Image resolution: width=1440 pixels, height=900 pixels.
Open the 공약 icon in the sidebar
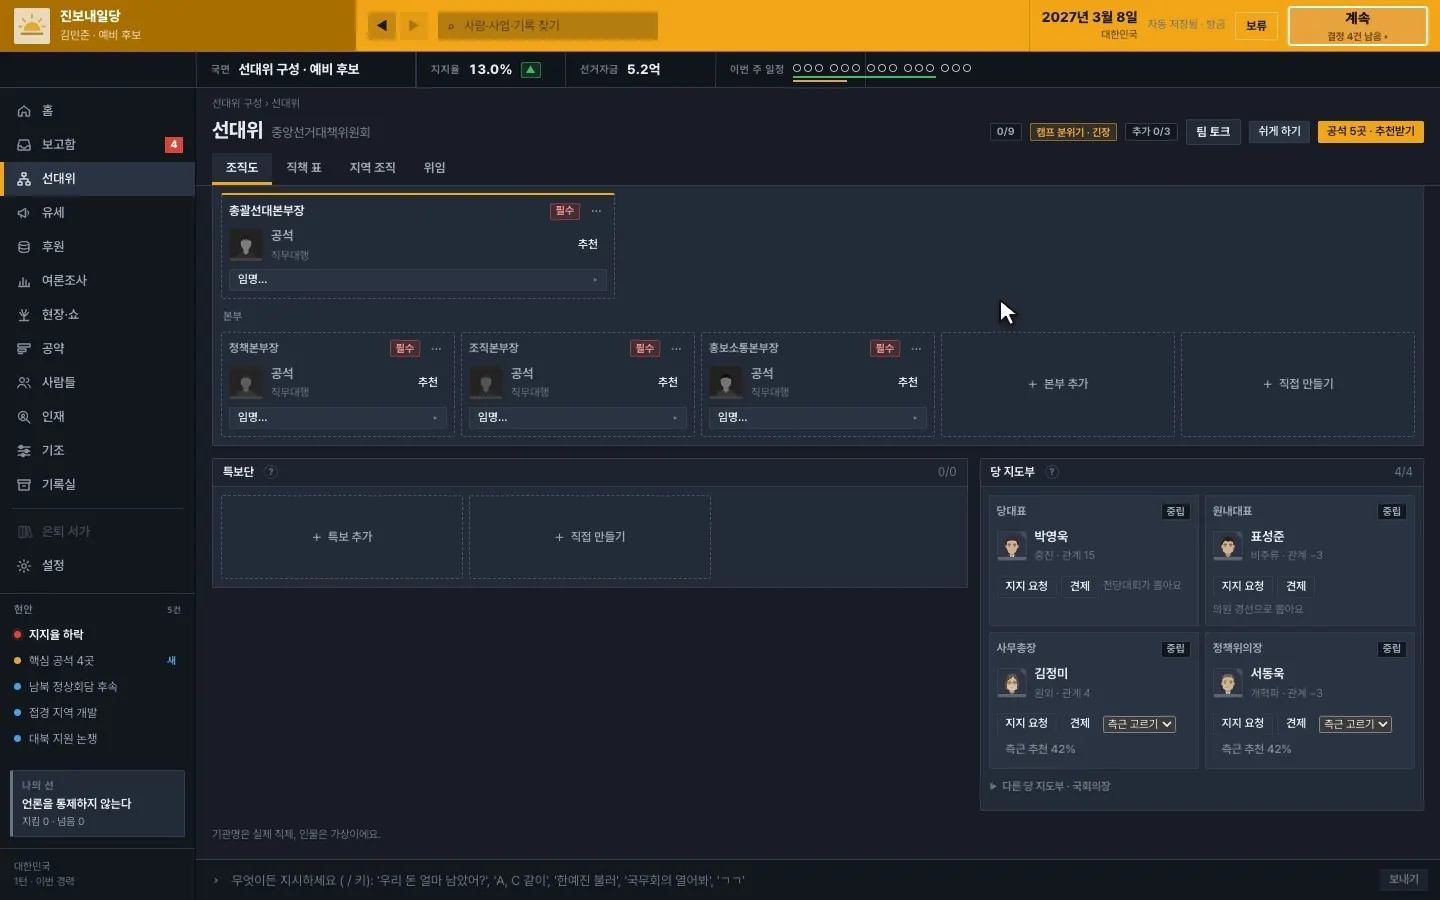click(24, 349)
